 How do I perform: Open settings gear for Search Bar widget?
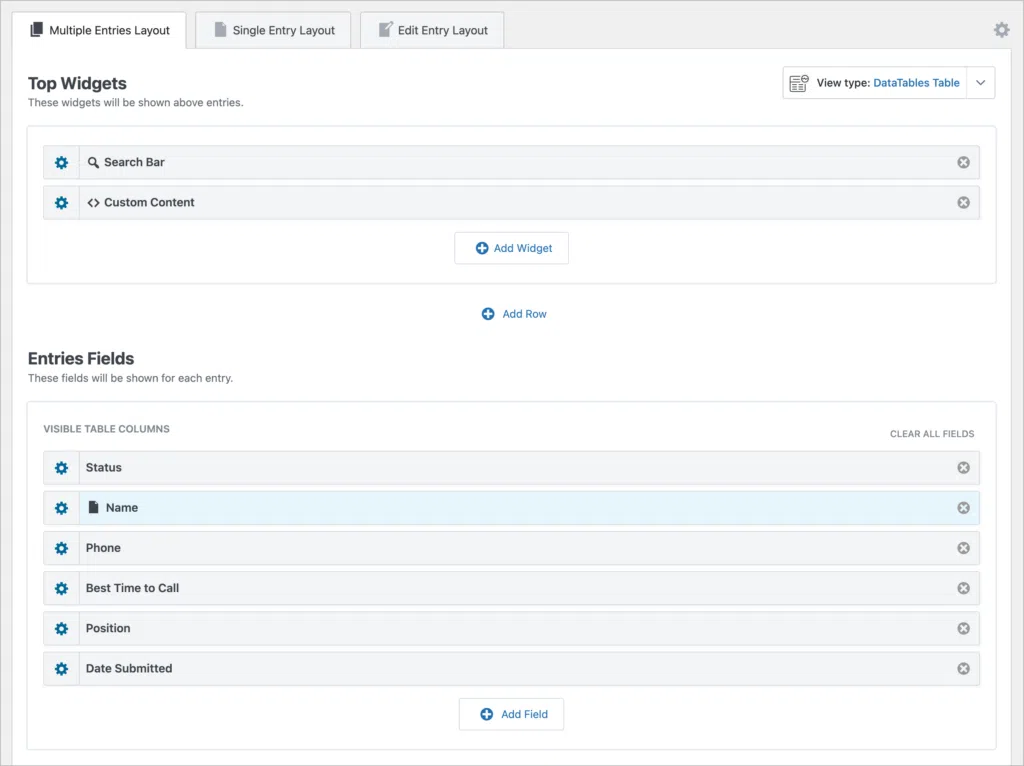click(x=61, y=162)
